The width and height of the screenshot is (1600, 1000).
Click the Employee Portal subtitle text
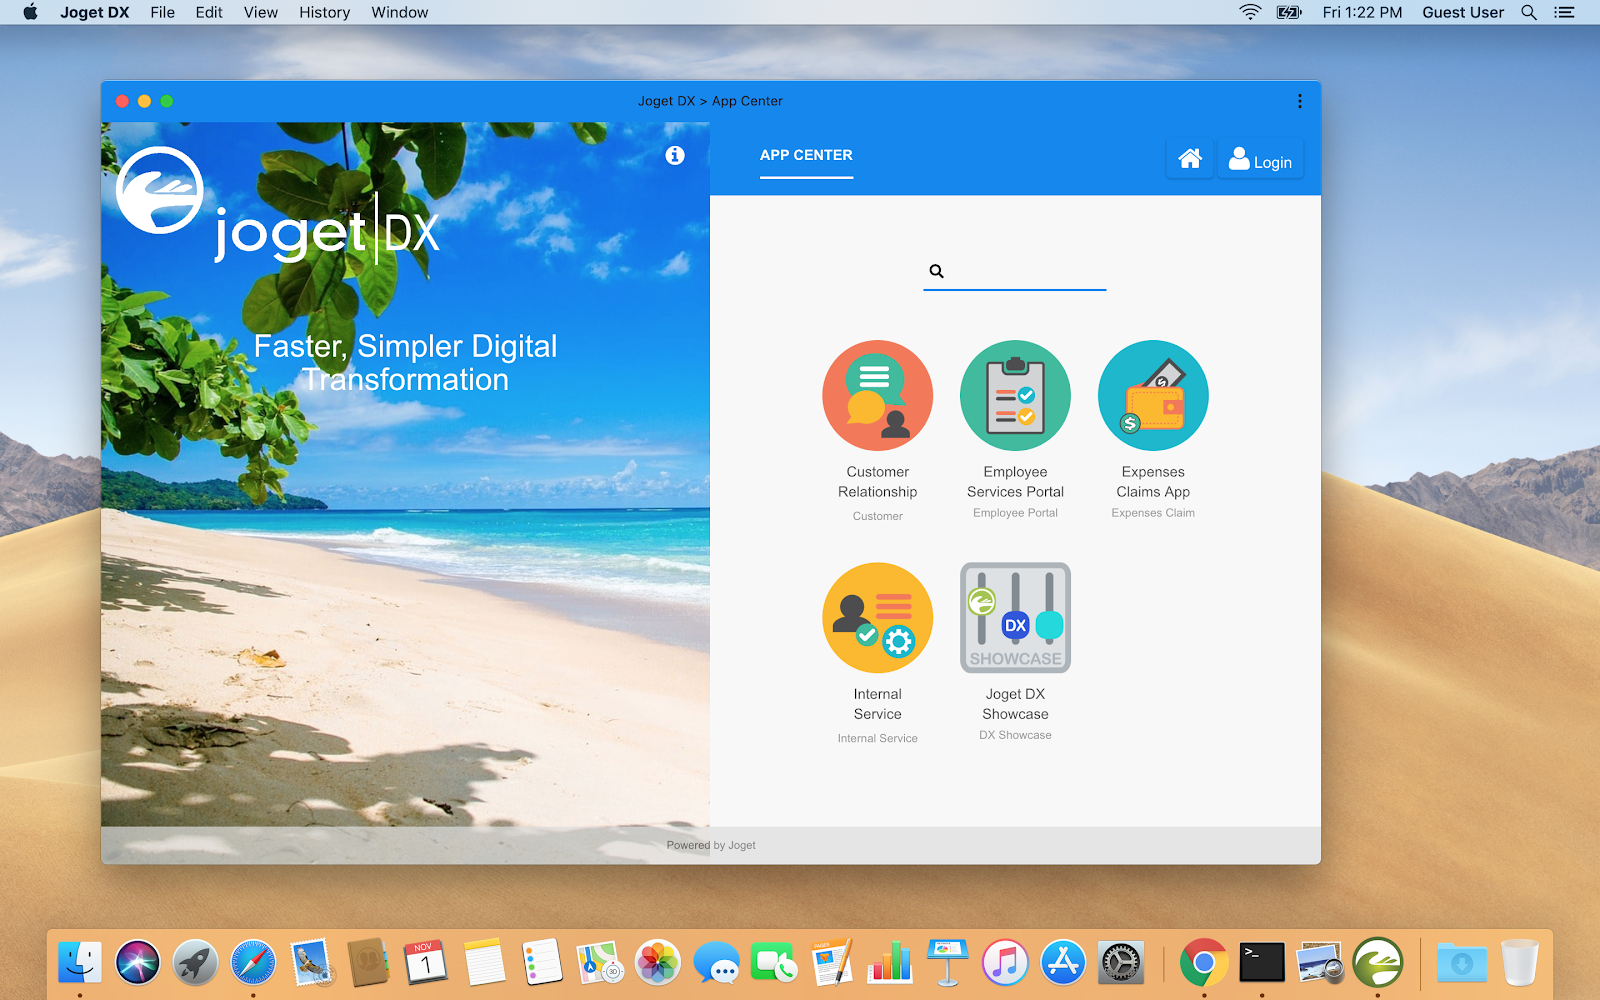coord(1015,513)
